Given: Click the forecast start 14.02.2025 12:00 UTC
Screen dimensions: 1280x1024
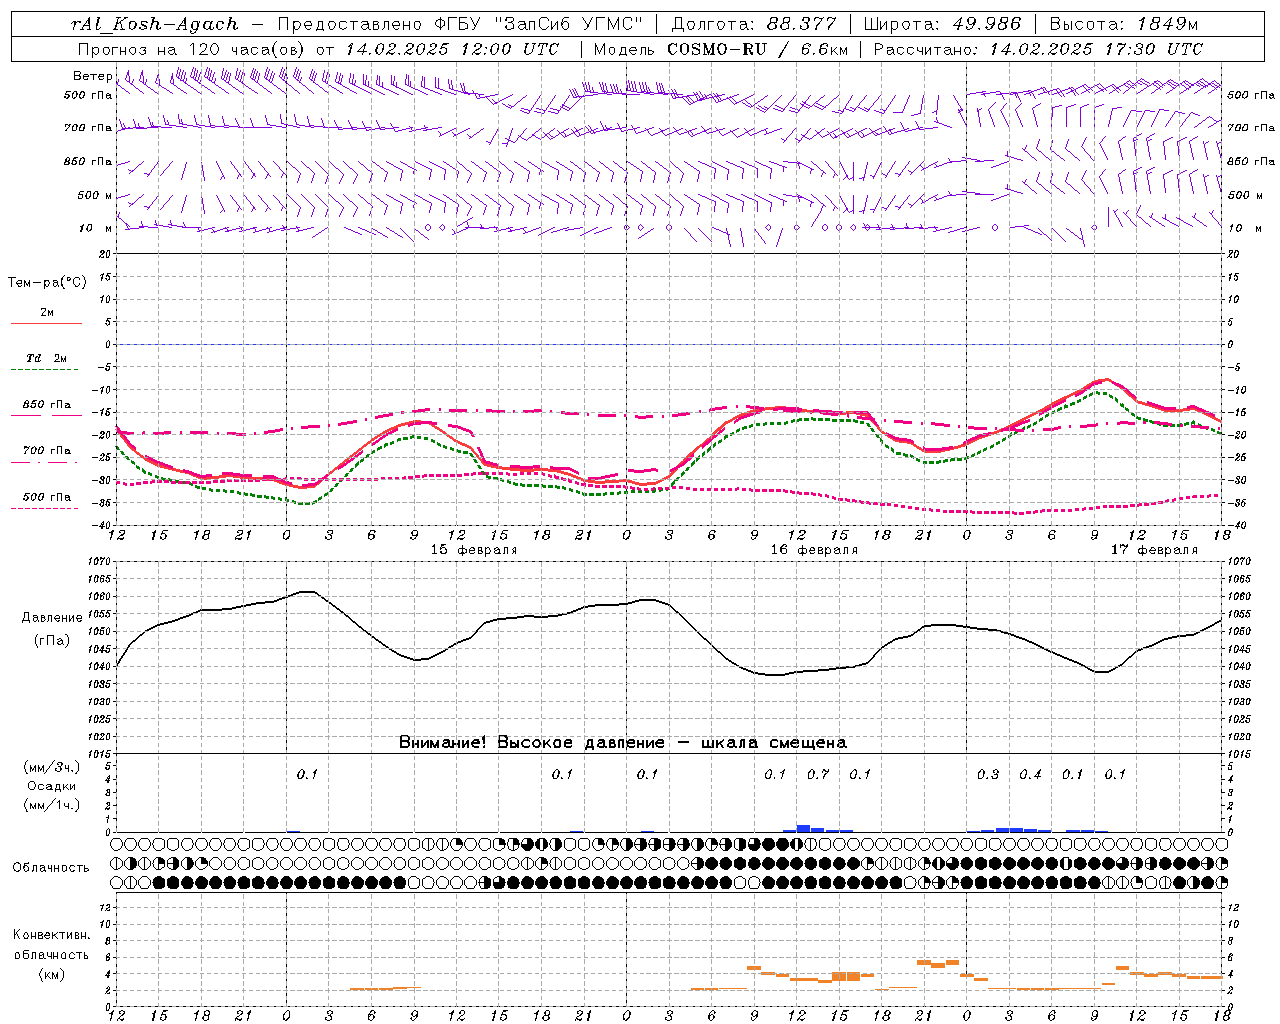Looking at the screenshot, I should (x=452, y=49).
